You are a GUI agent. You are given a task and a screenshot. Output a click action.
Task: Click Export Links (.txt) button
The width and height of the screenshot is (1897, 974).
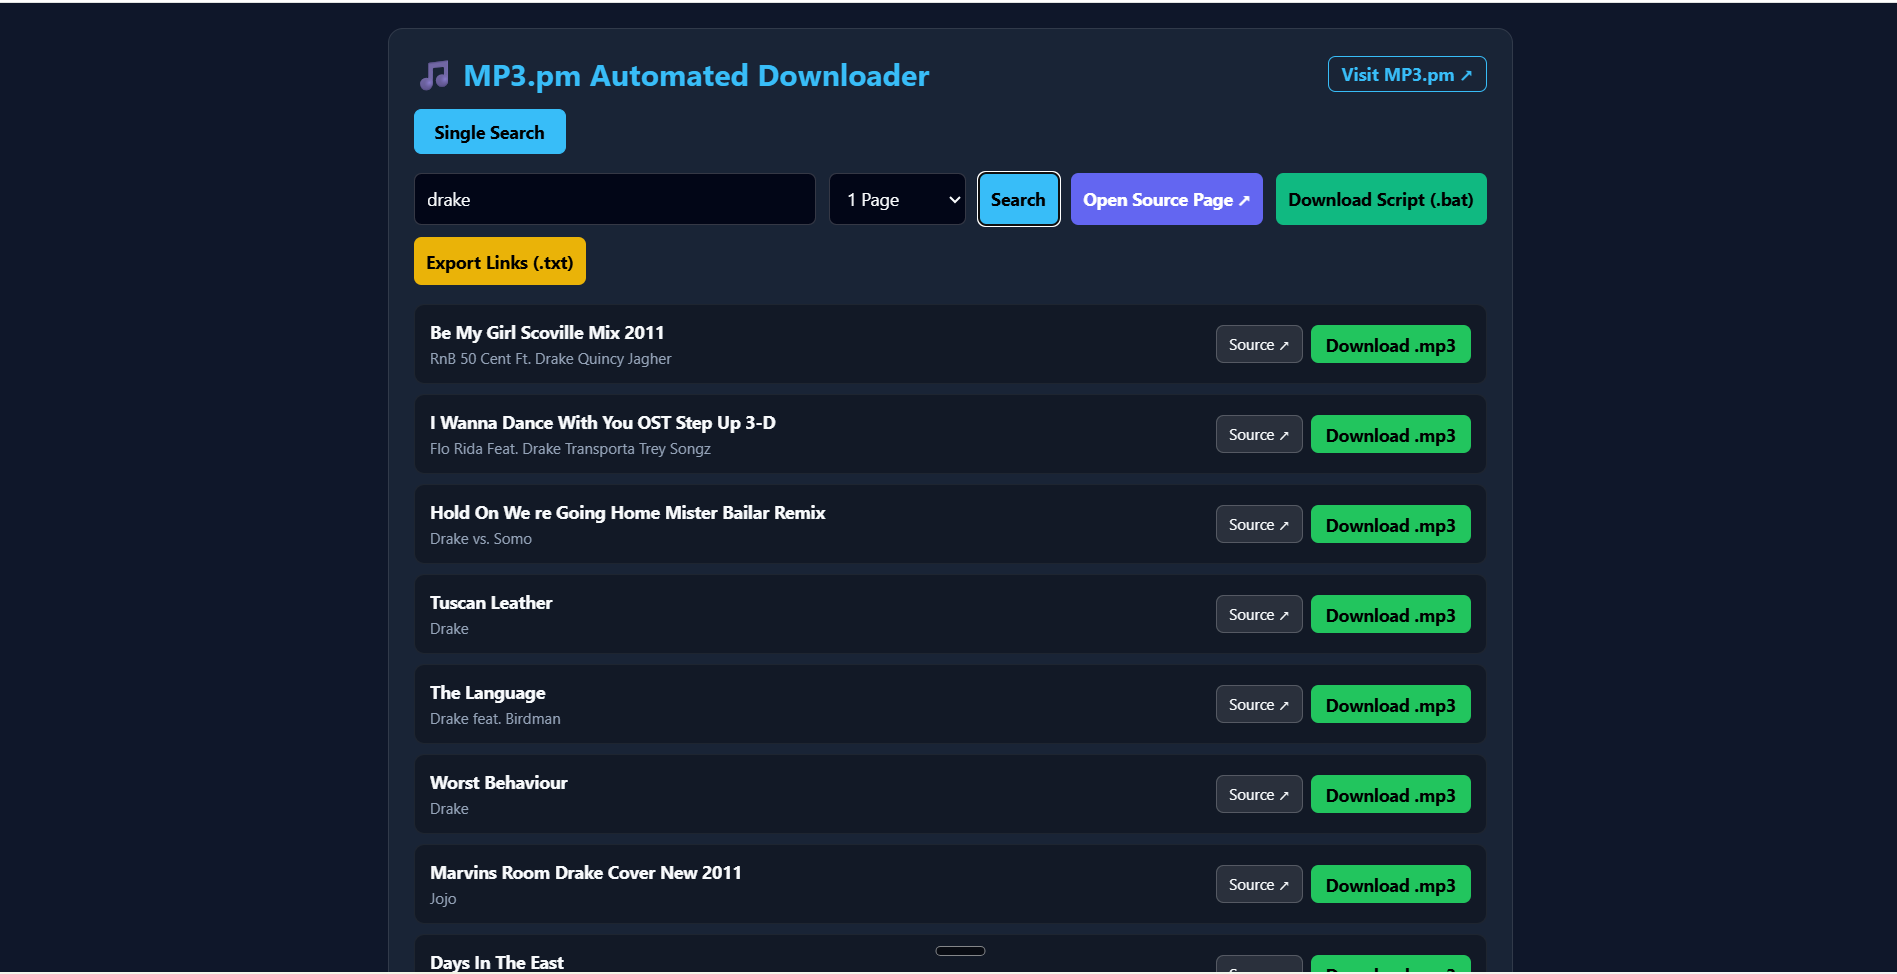[x=499, y=262]
